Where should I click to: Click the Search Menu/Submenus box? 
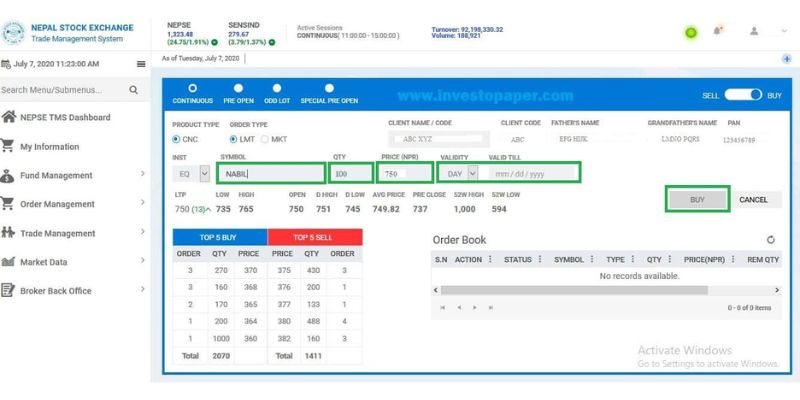pyautogui.click(x=64, y=90)
